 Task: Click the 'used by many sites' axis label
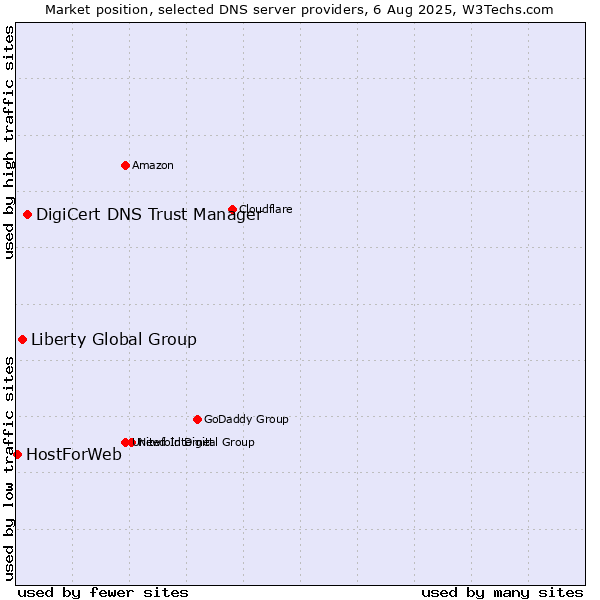pos(502,593)
